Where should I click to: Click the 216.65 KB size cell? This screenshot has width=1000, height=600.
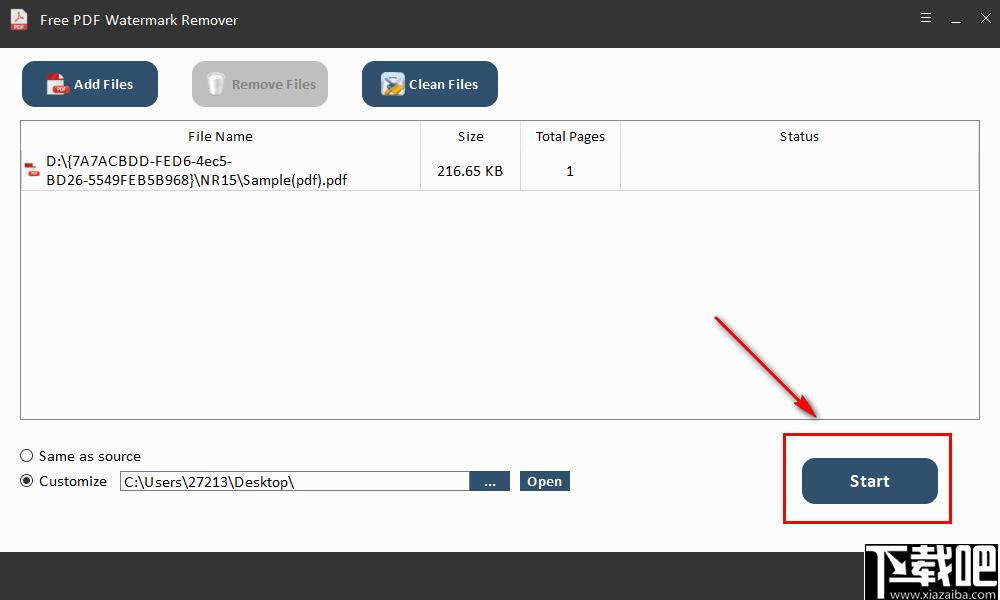(470, 171)
